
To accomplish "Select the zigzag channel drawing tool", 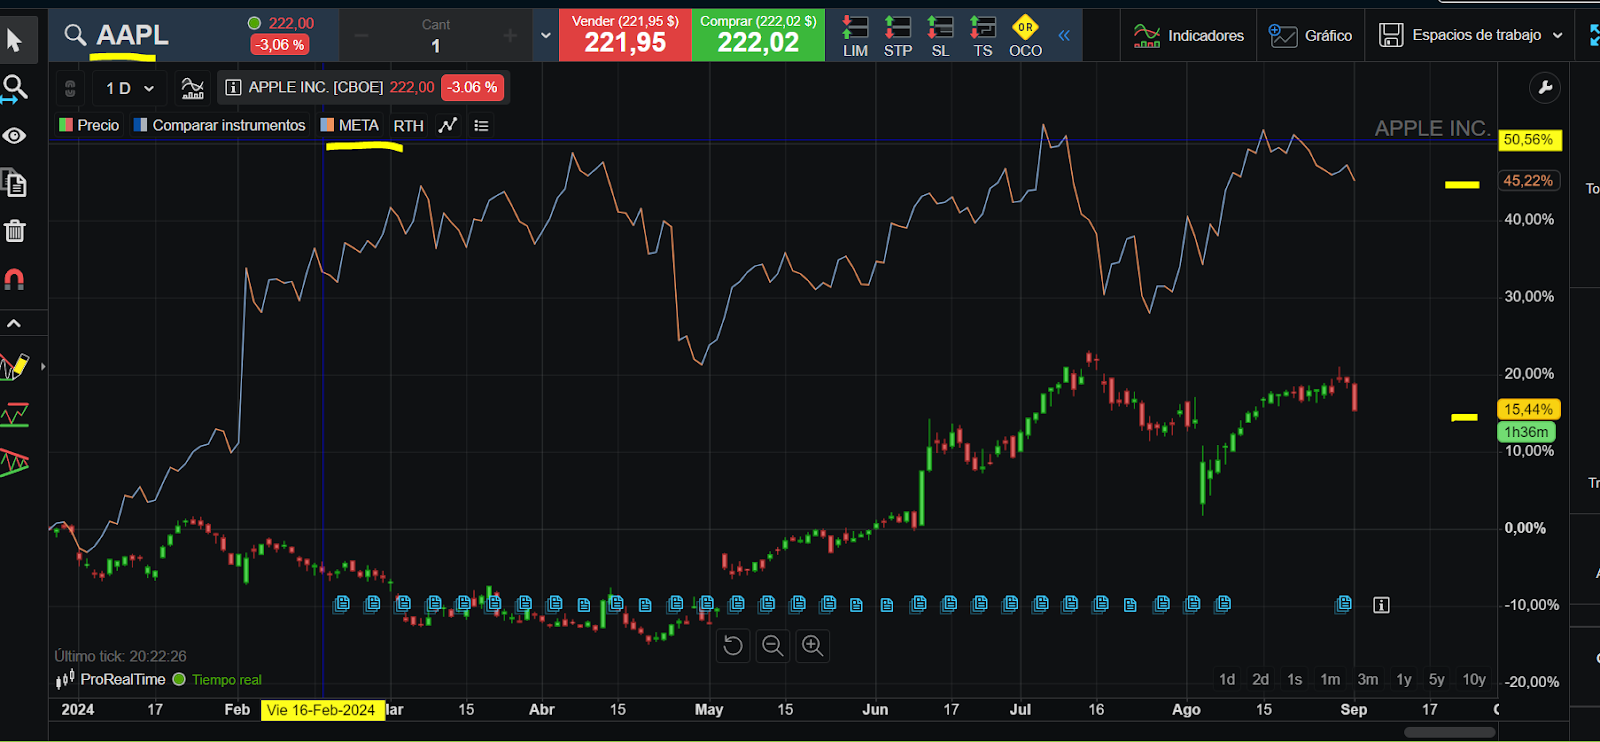I will pos(15,462).
